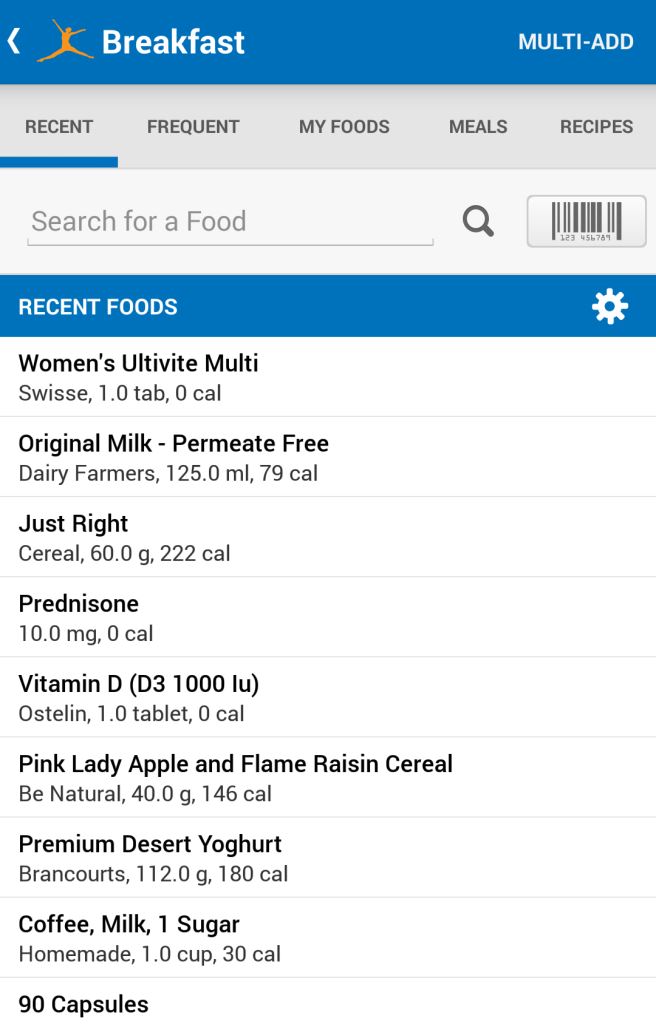The image size is (656, 1024).
Task: Choose Original Milk - Permeate Free
Action: (x=328, y=457)
